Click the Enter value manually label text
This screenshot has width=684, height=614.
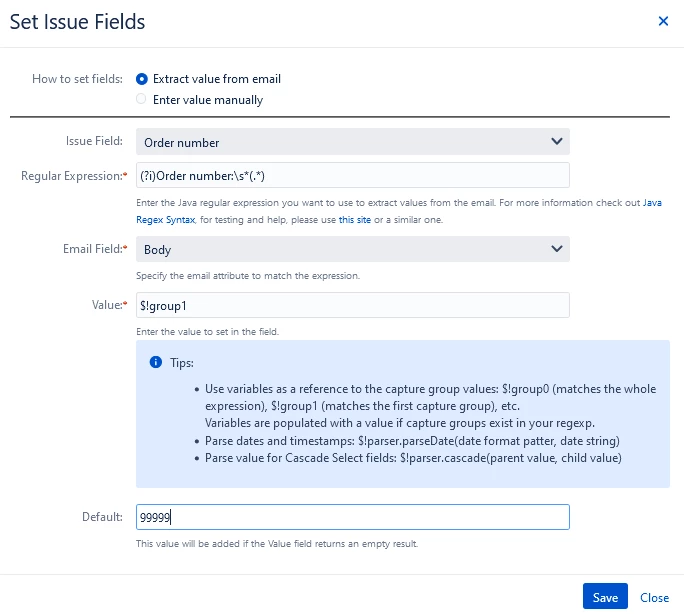[x=208, y=100]
